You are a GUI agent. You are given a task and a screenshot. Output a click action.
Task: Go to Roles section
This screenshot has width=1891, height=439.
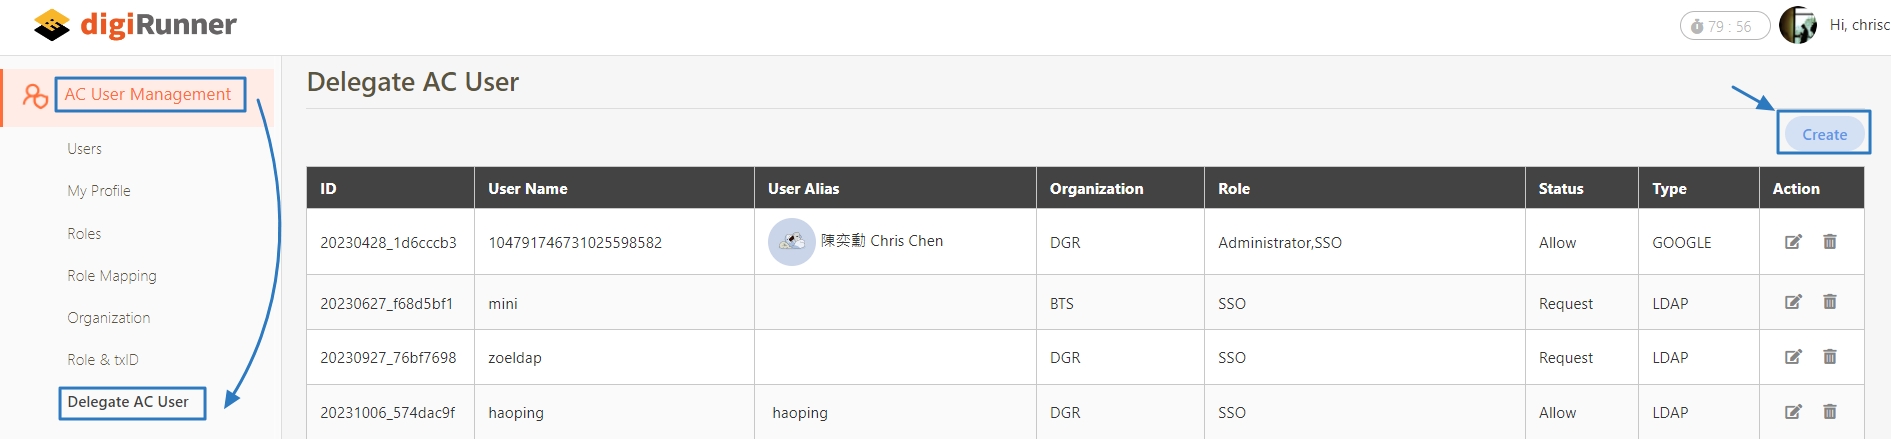(x=84, y=234)
